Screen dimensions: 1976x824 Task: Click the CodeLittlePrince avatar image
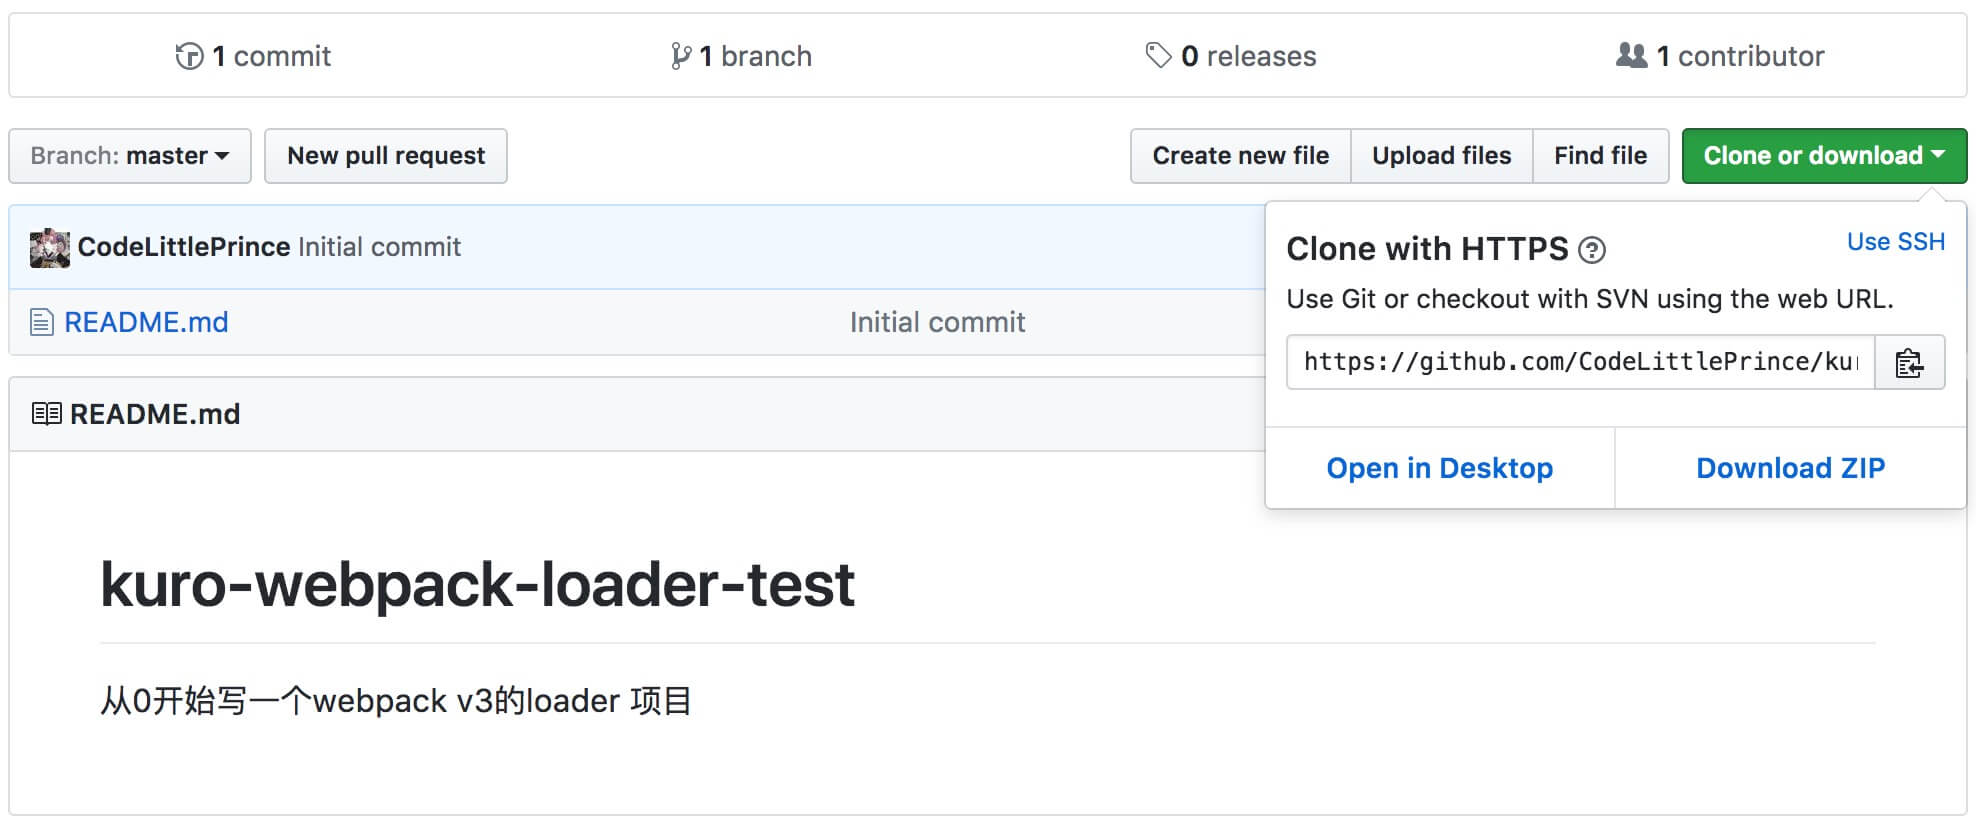coord(50,248)
